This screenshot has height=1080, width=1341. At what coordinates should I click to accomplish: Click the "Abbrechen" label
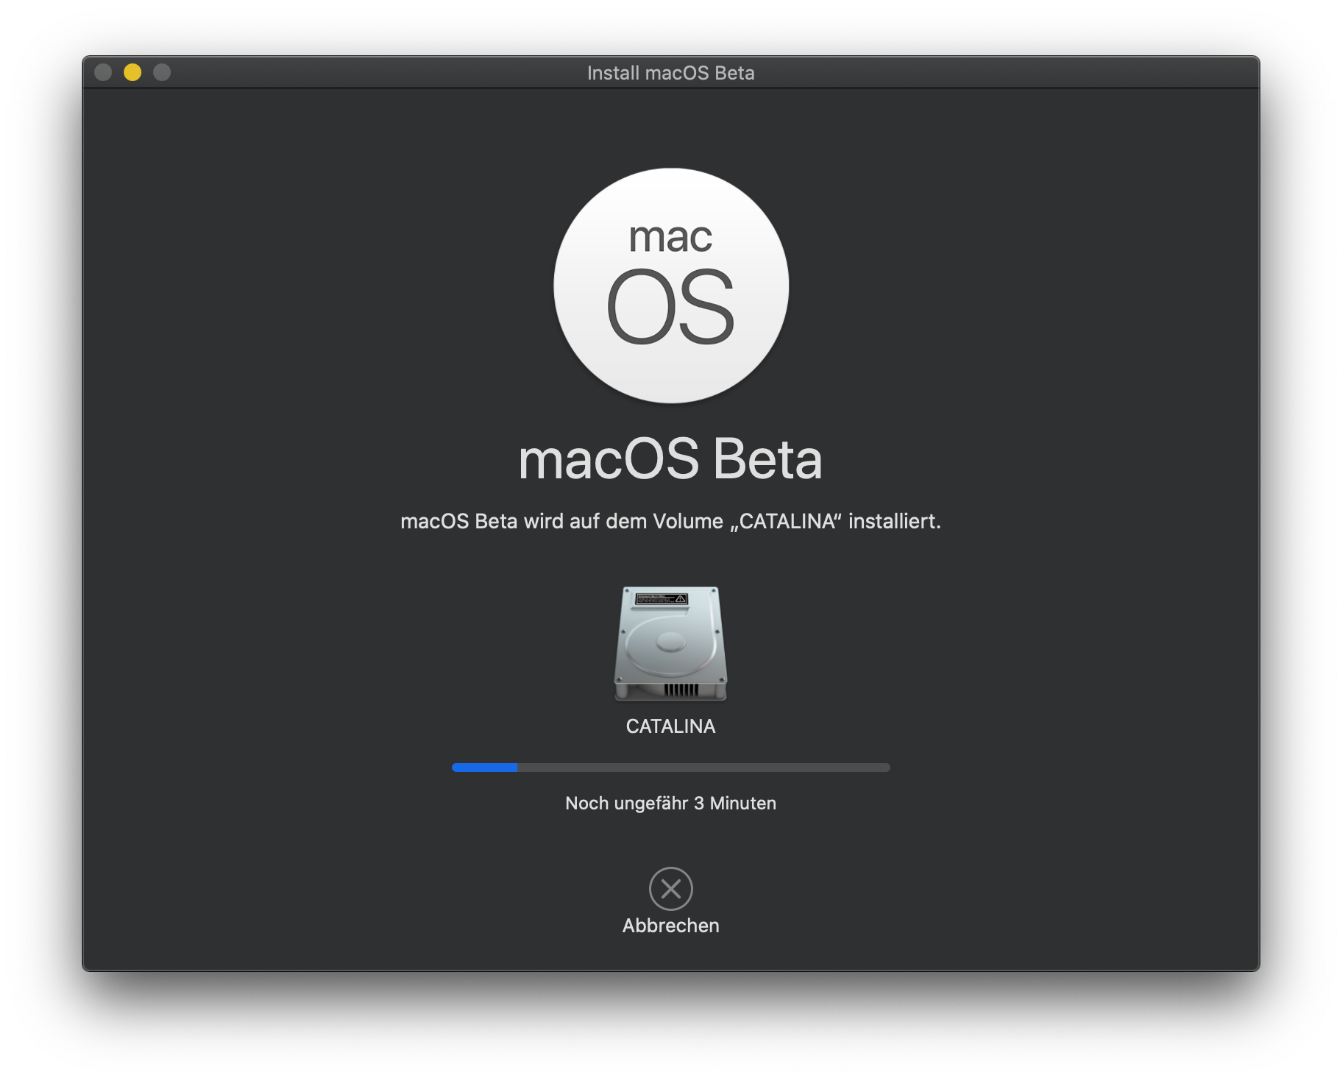[670, 926]
